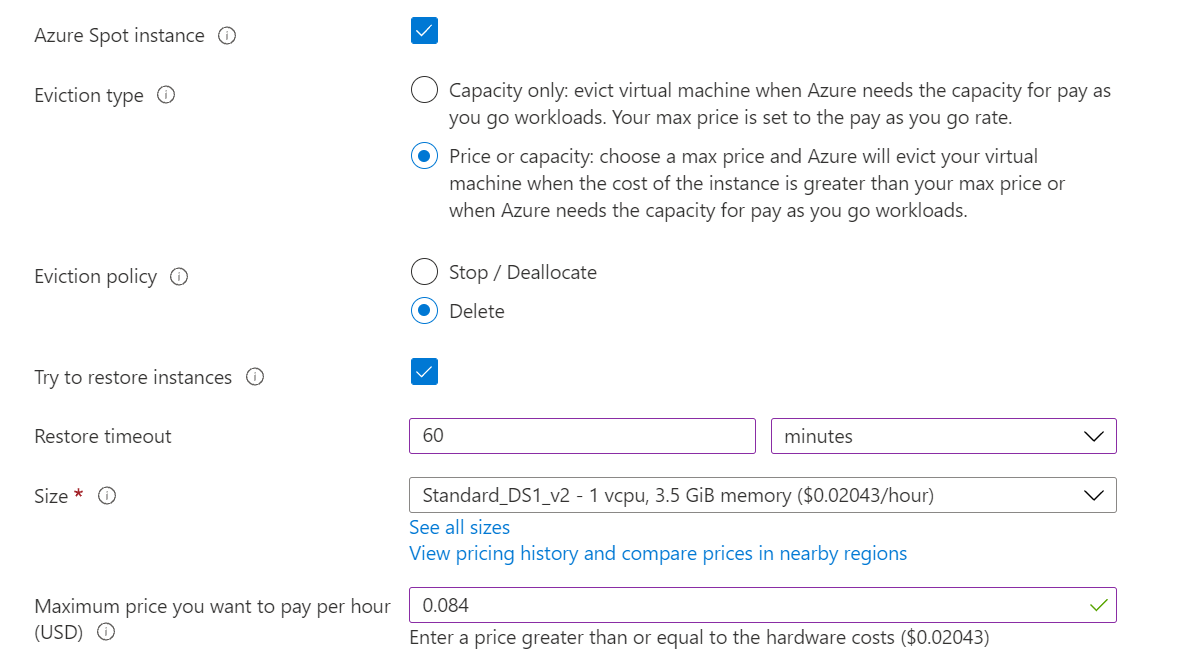
Task: Click the Restore timeout value field
Action: click(582, 436)
